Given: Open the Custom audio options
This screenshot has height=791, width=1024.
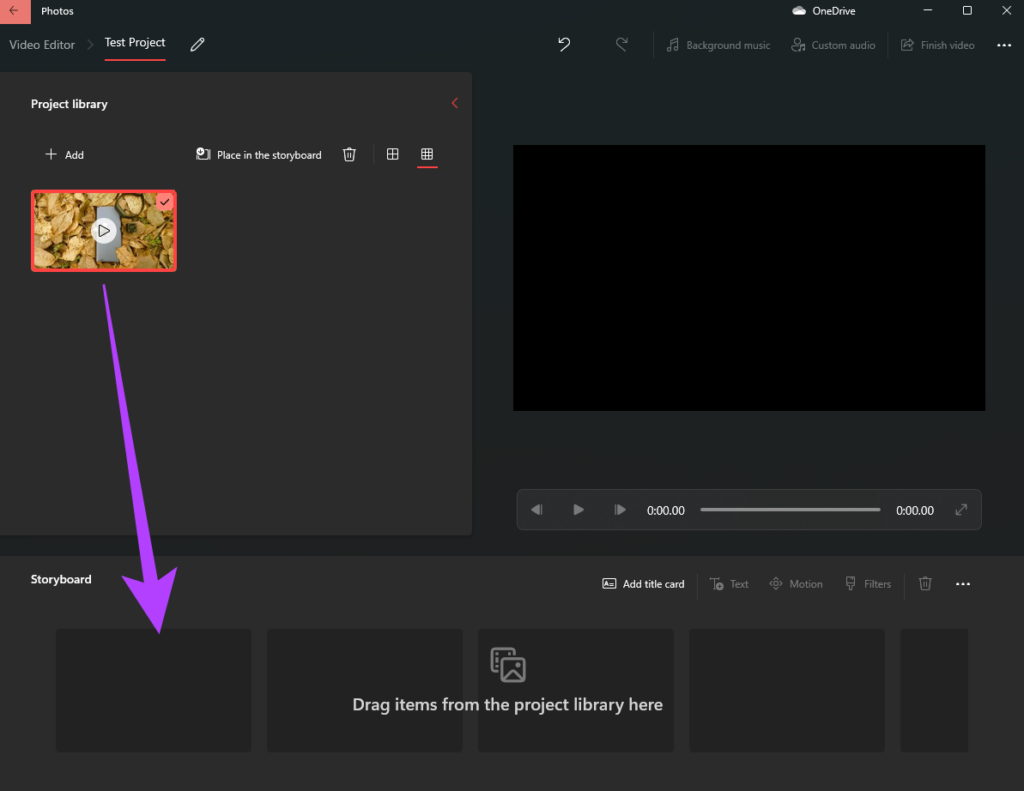Looking at the screenshot, I should click(x=833, y=45).
